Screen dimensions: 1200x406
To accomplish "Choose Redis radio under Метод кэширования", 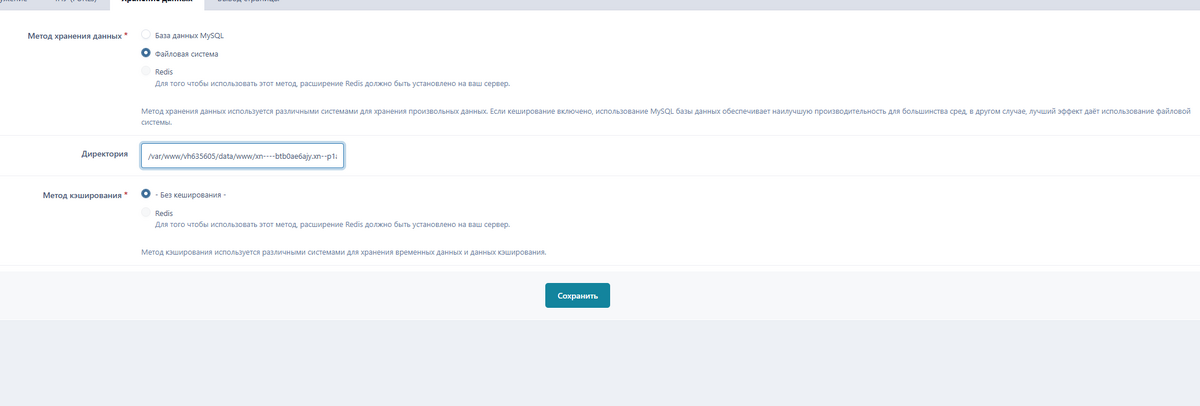I will pyautogui.click(x=146, y=213).
